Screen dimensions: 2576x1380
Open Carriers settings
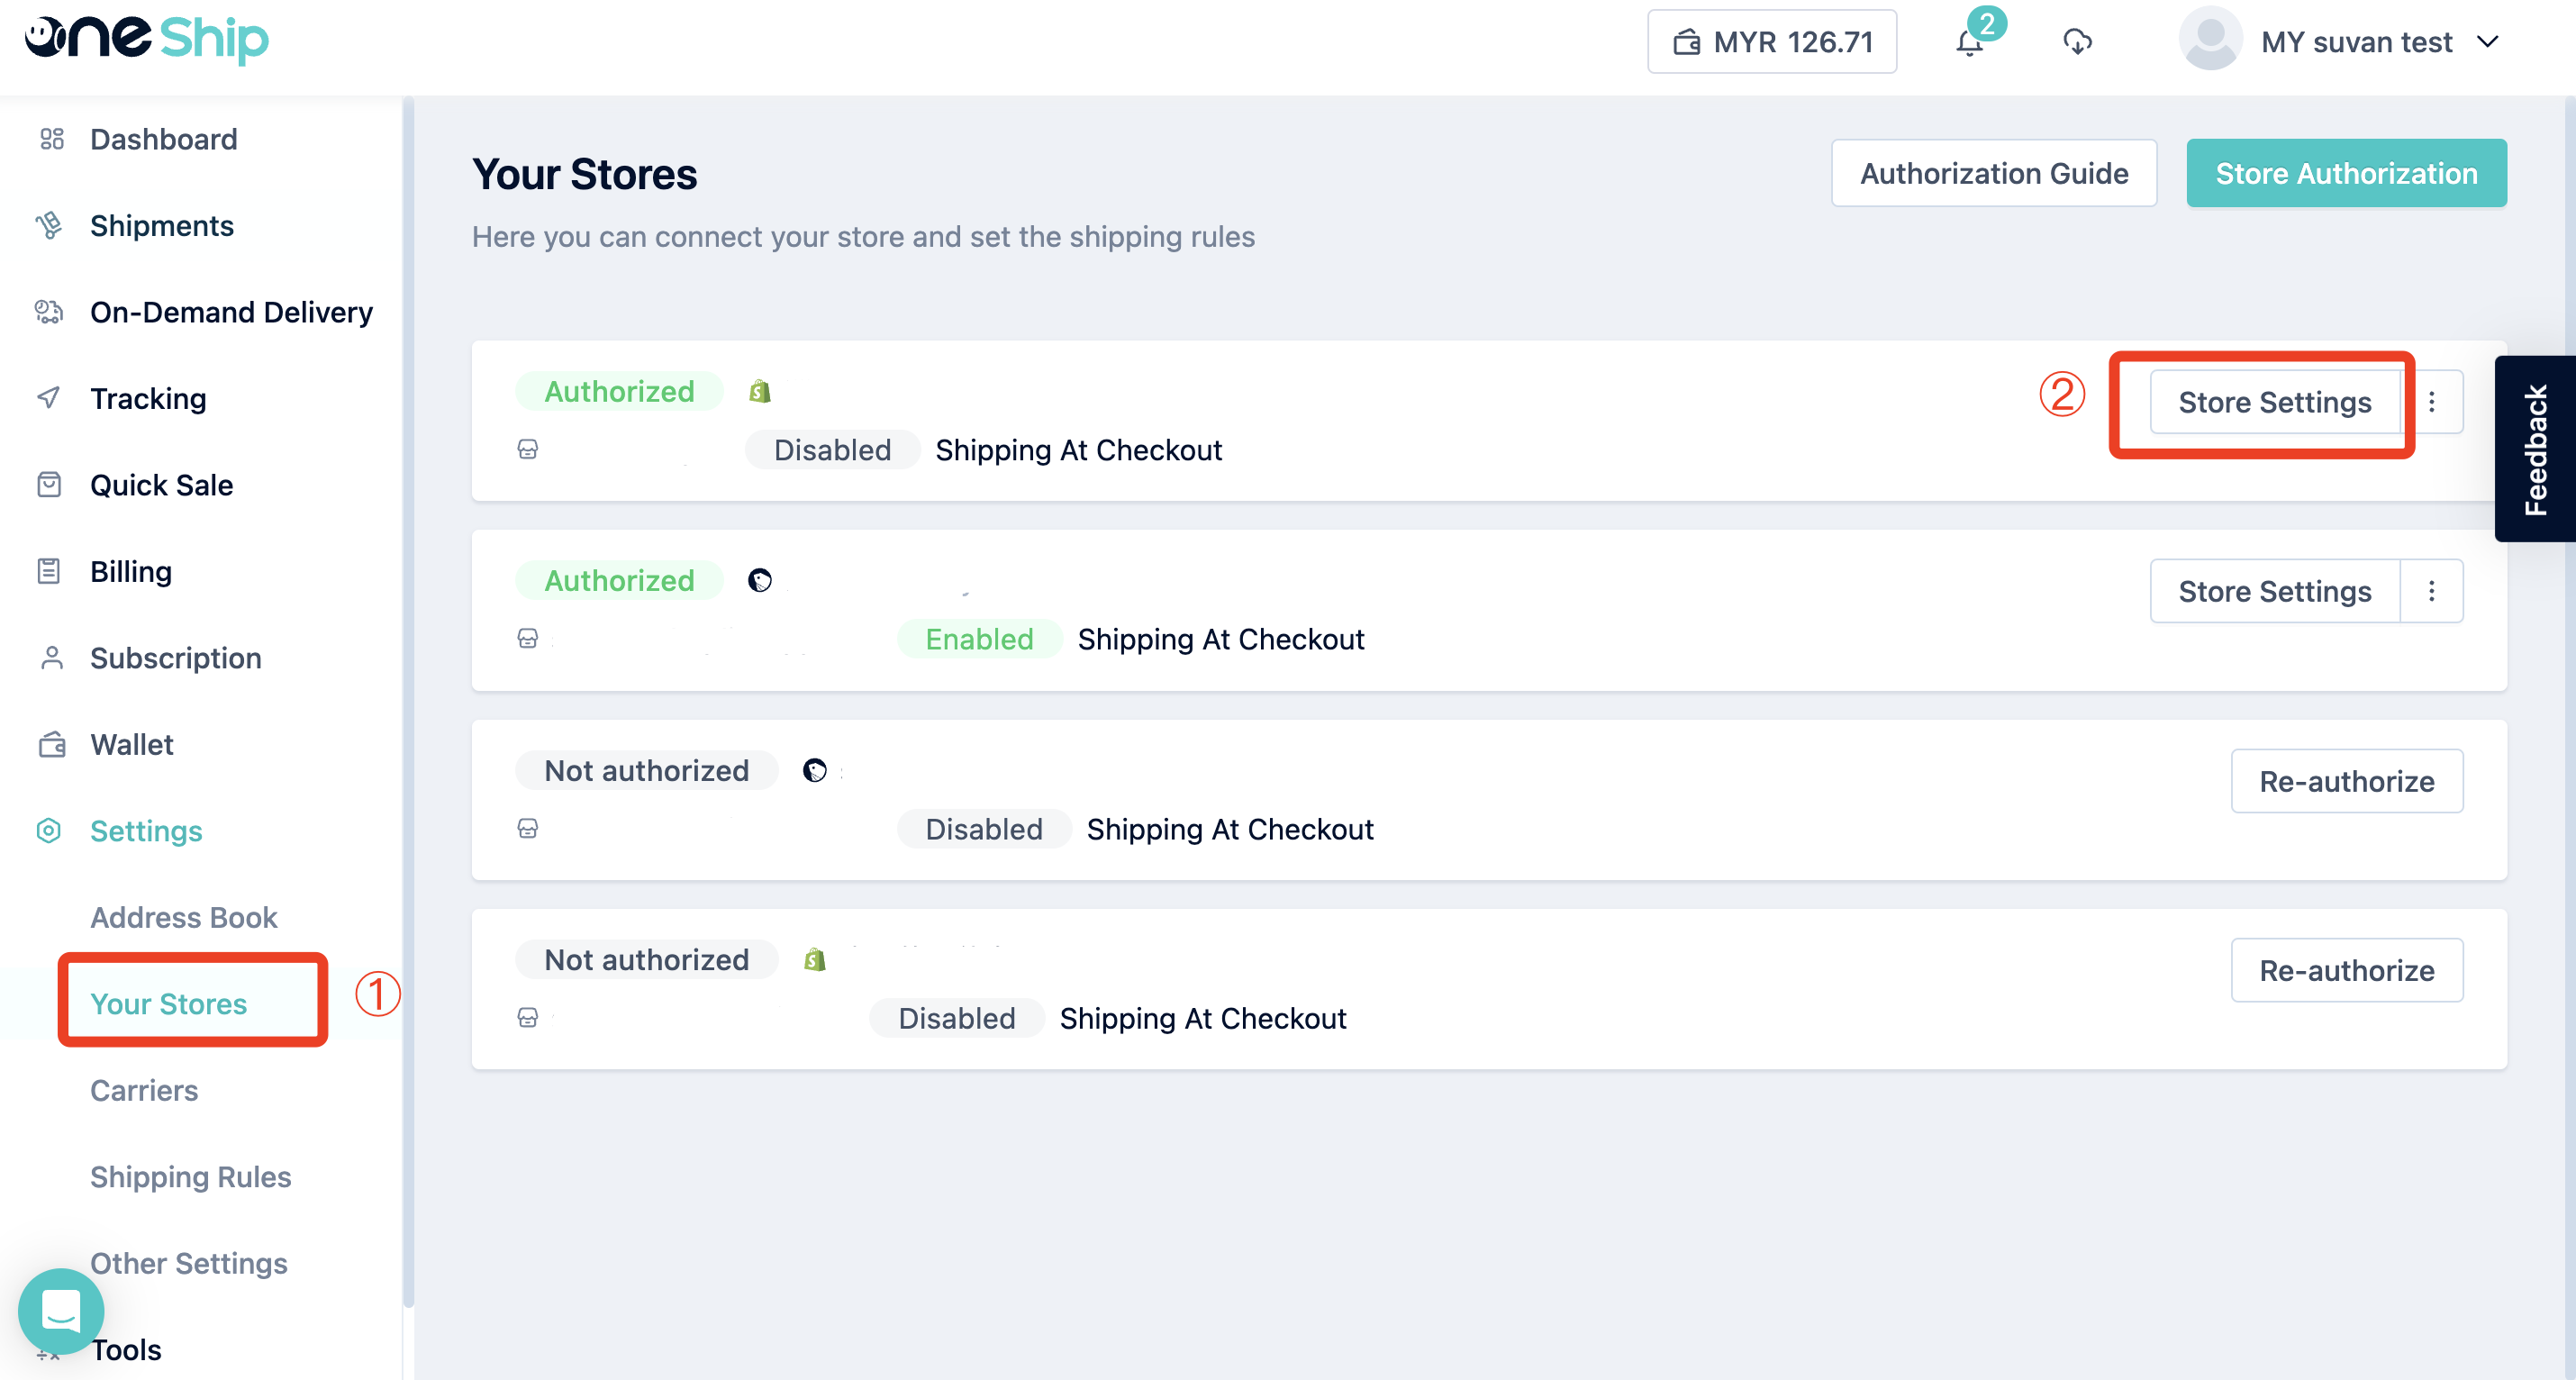(x=144, y=1090)
